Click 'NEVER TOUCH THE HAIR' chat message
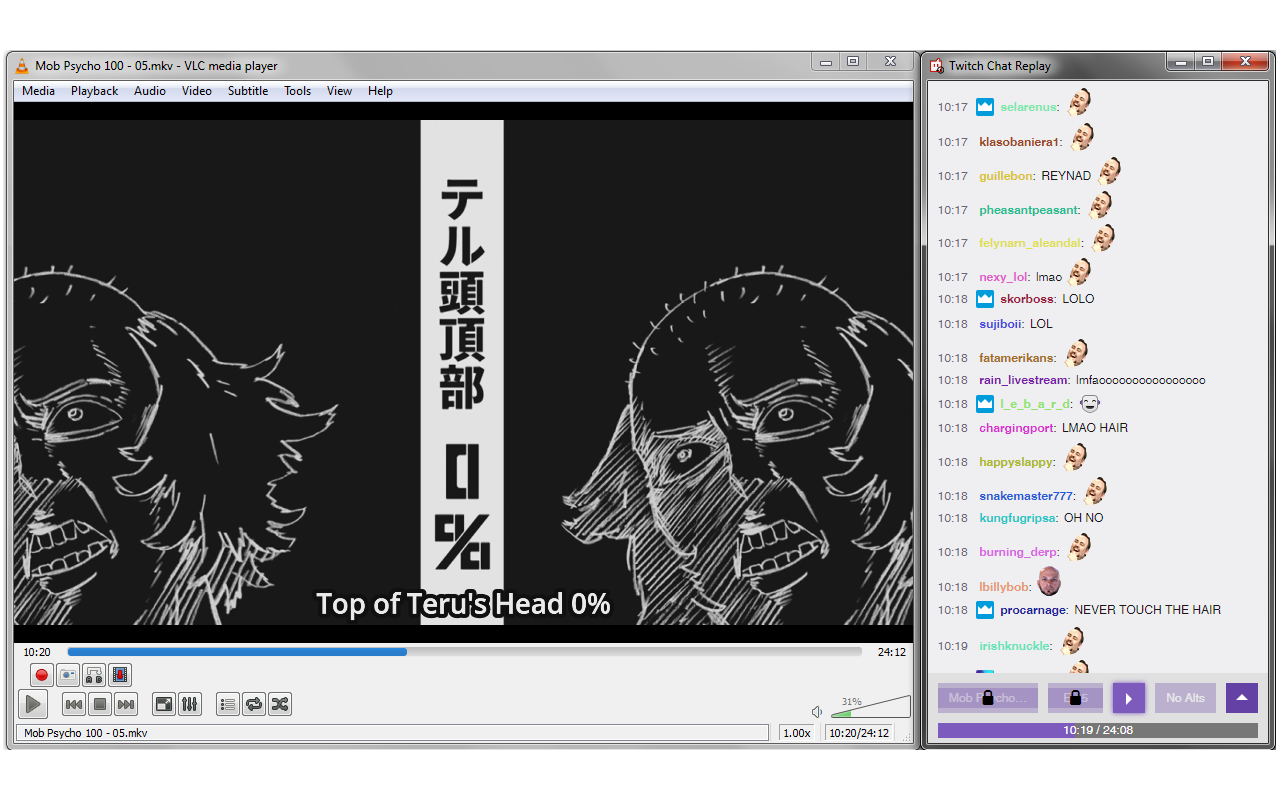1280x800 pixels. point(1147,610)
